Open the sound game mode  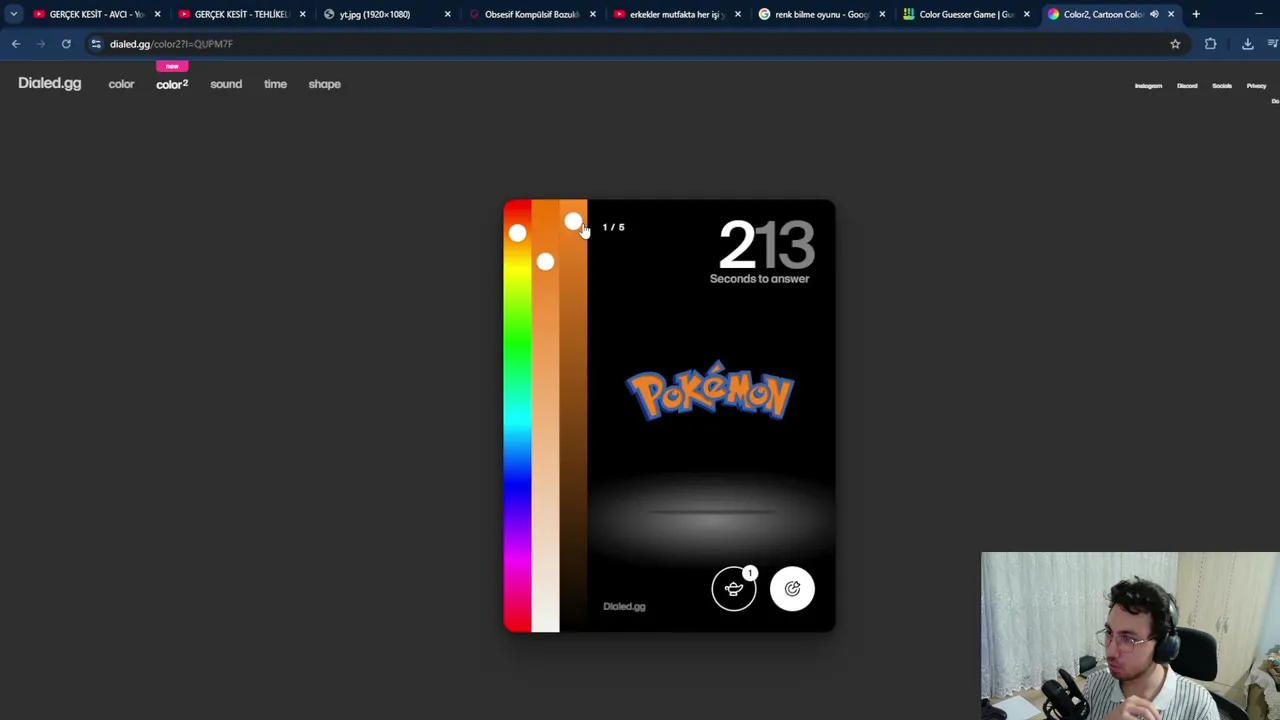coord(226,84)
